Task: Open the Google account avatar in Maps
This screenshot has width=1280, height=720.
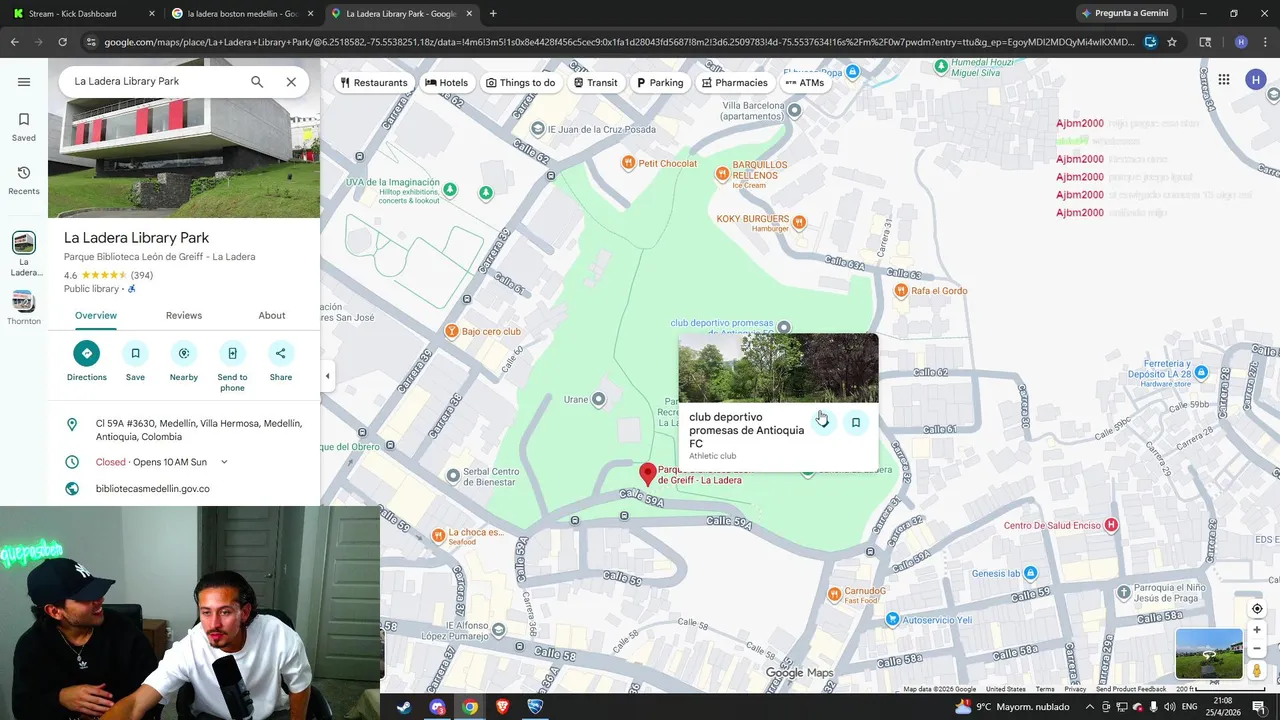Action: (1256, 81)
